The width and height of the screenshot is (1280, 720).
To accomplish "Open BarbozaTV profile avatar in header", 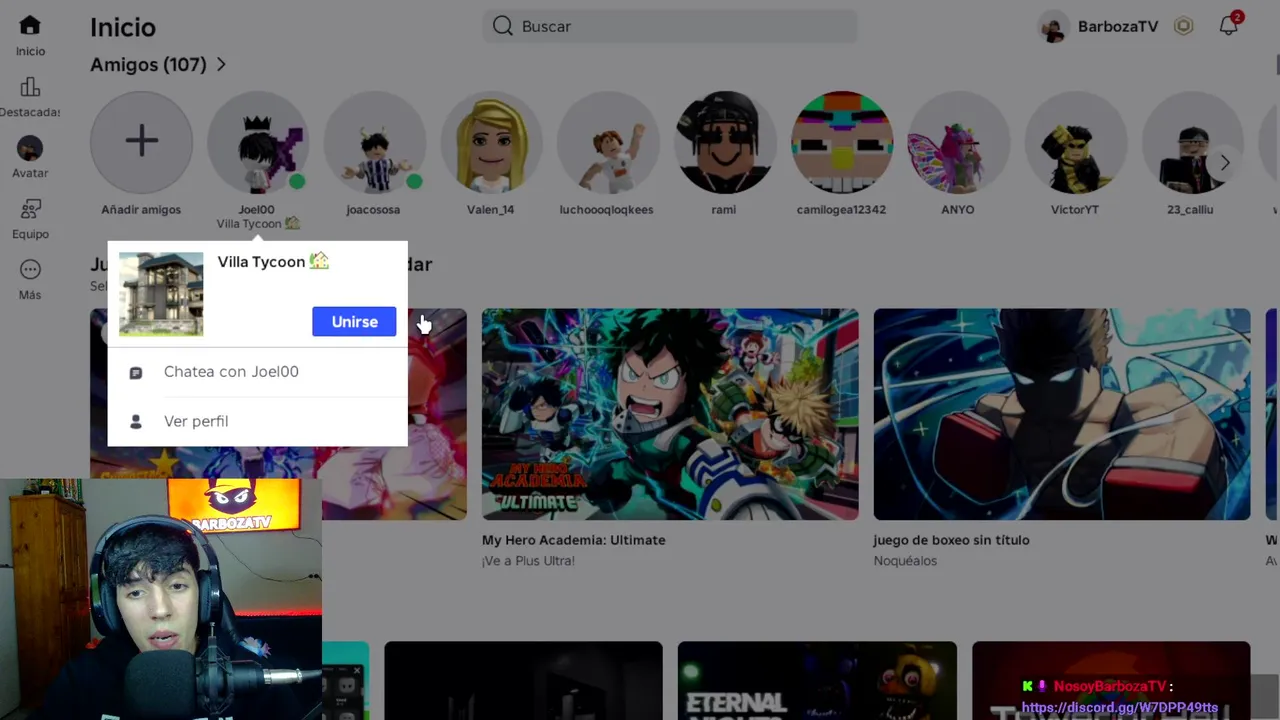I will point(1054,27).
